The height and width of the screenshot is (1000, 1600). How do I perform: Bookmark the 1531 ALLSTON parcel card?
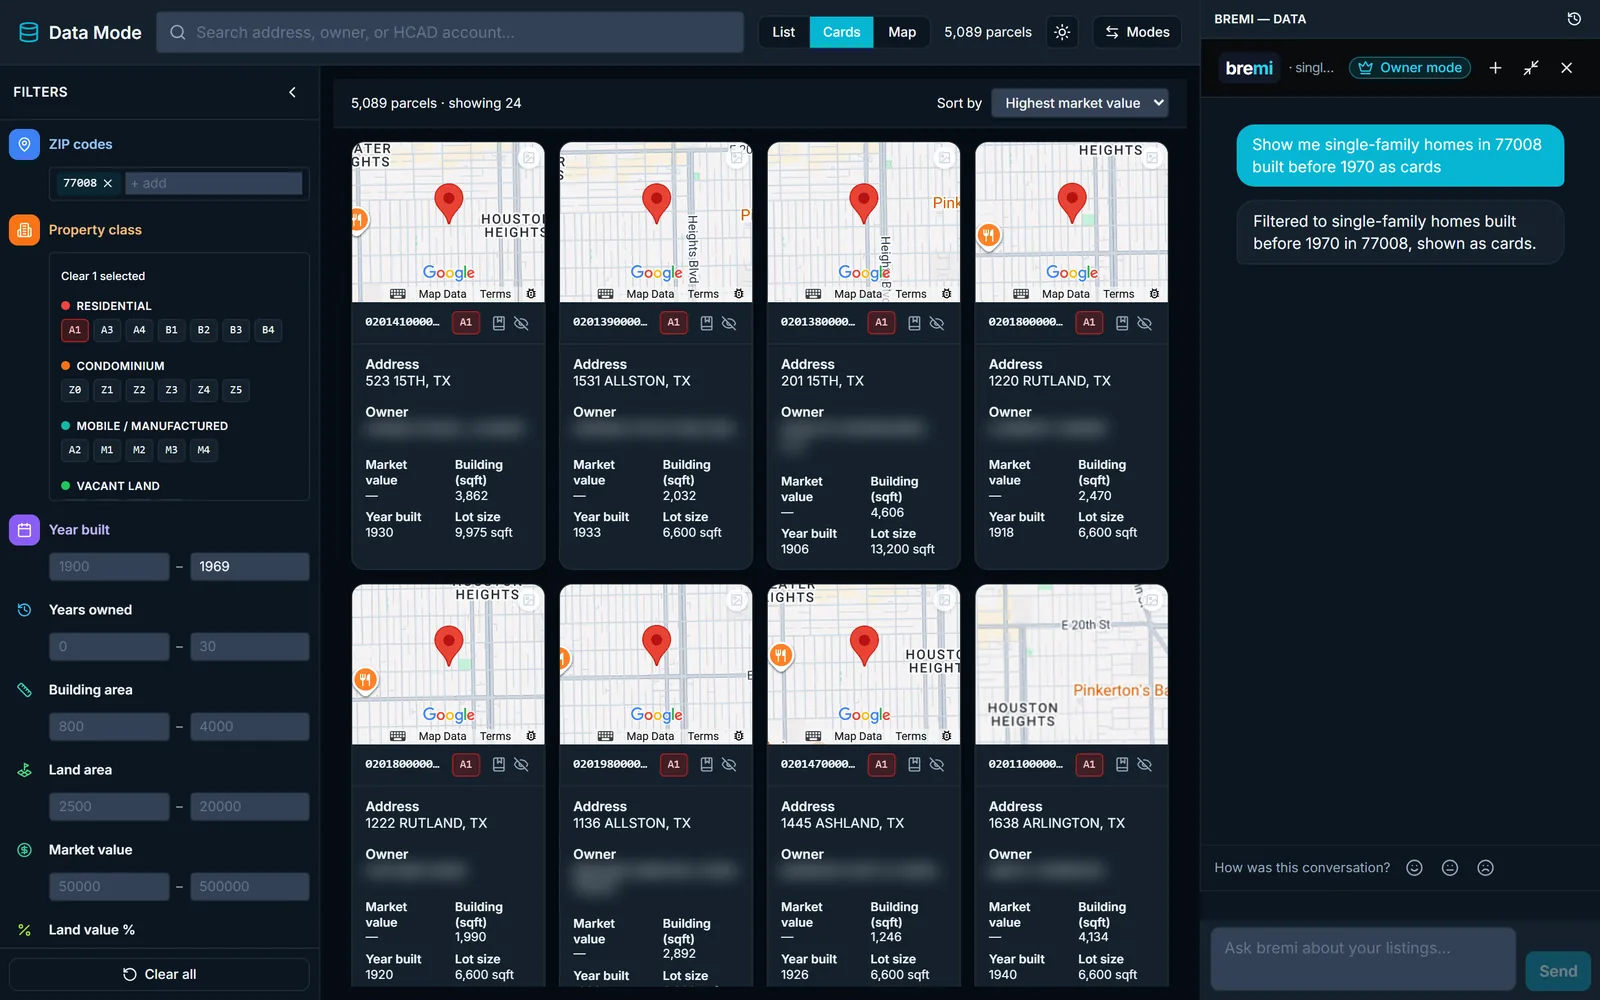coord(707,323)
